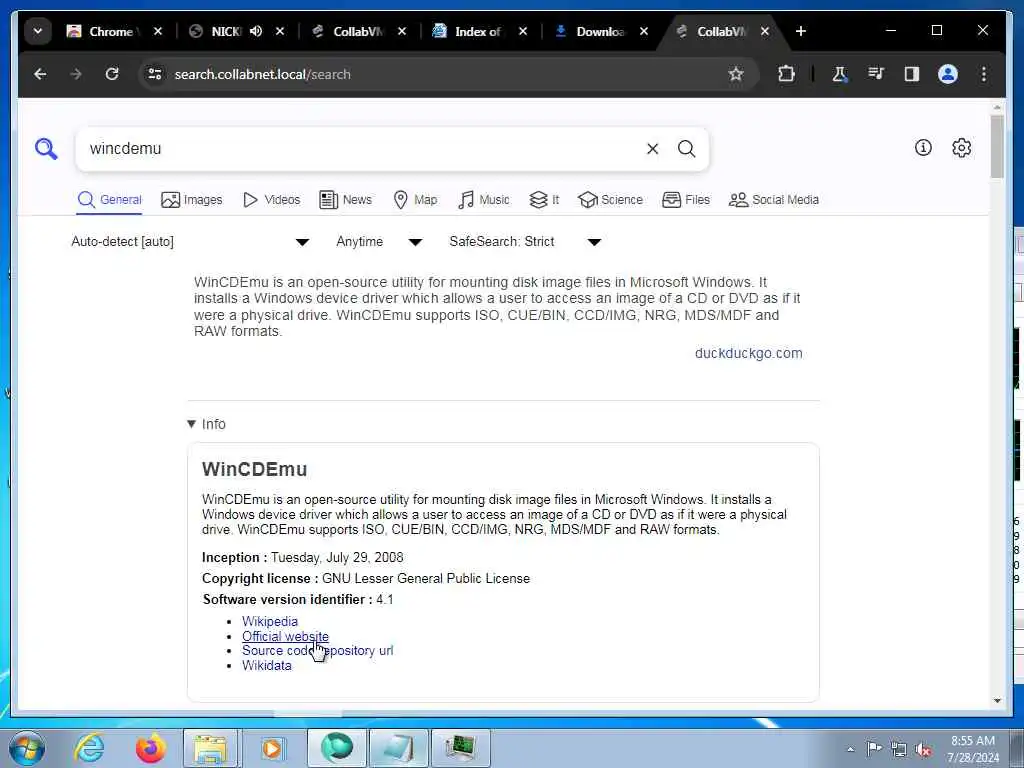Image resolution: width=1024 pixels, height=768 pixels.
Task: Click the search logo magnifier icon
Action: (46, 149)
